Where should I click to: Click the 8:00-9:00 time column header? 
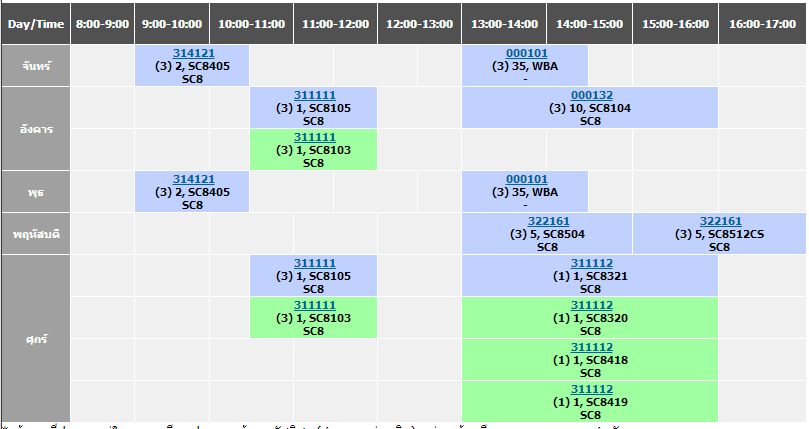tap(102, 23)
